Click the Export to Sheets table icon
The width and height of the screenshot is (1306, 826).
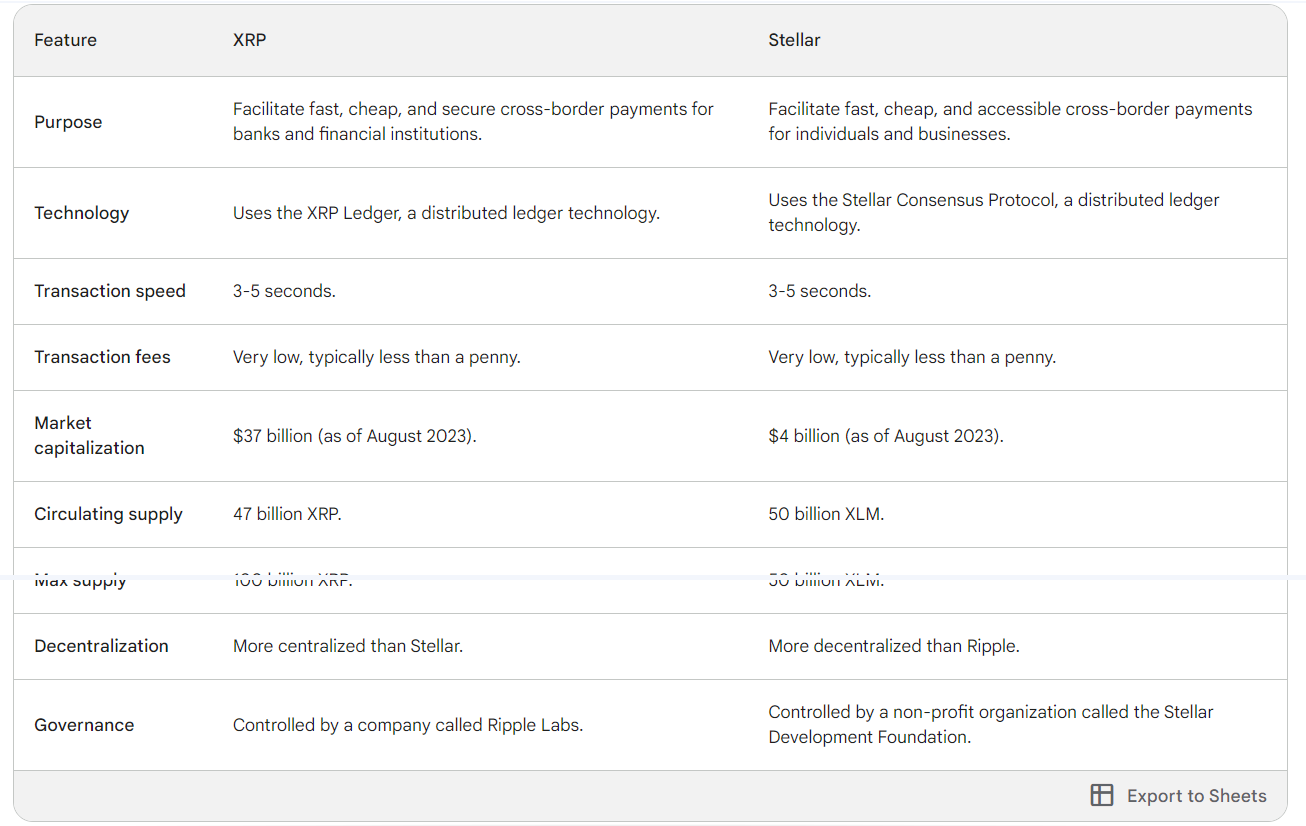tap(1101, 795)
